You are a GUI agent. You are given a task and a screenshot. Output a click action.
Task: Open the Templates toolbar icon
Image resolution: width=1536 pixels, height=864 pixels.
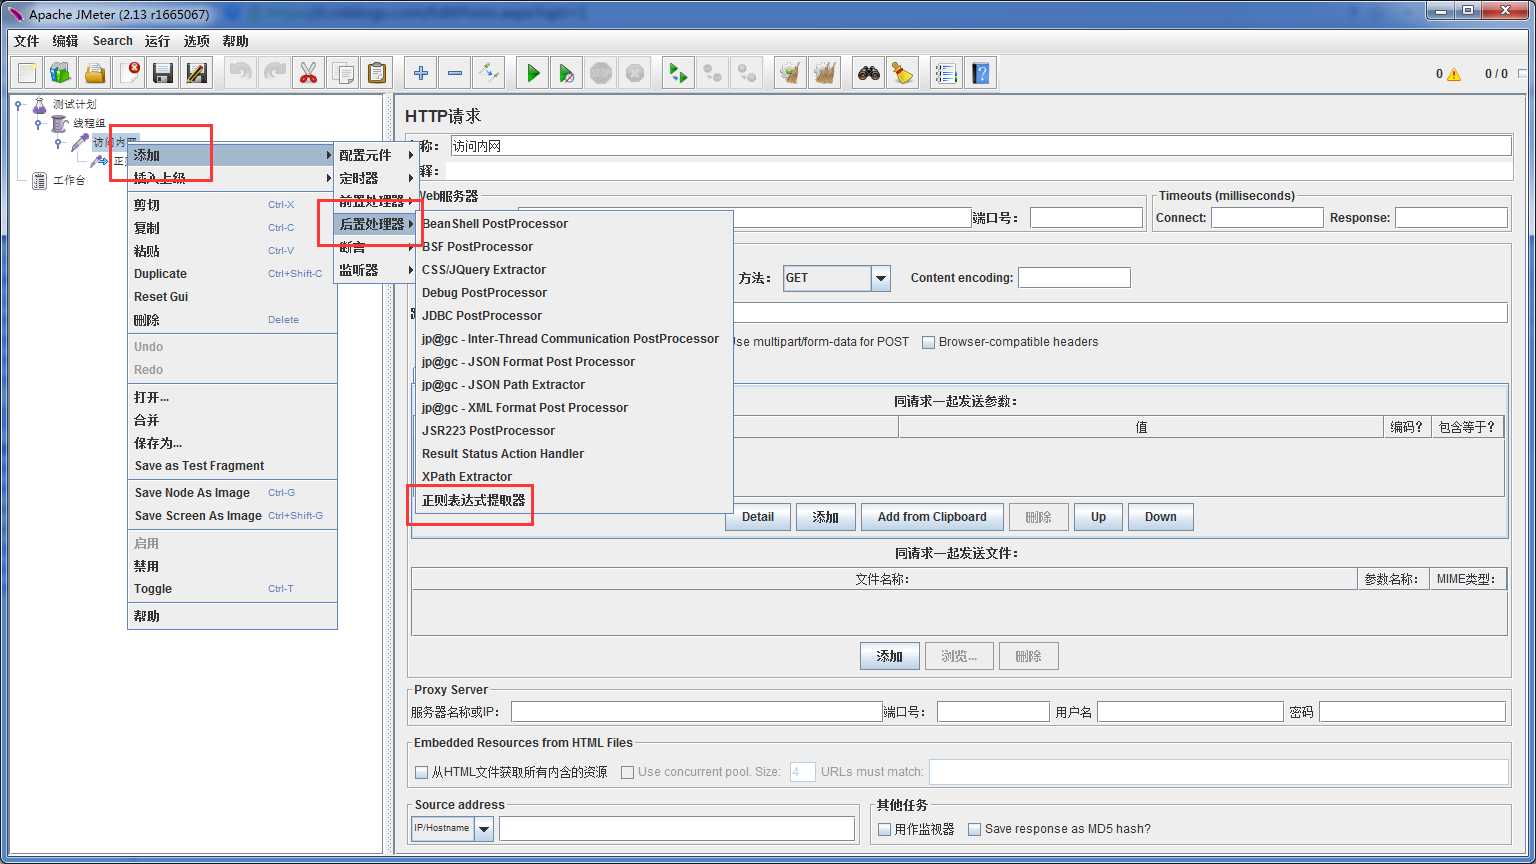pos(61,73)
